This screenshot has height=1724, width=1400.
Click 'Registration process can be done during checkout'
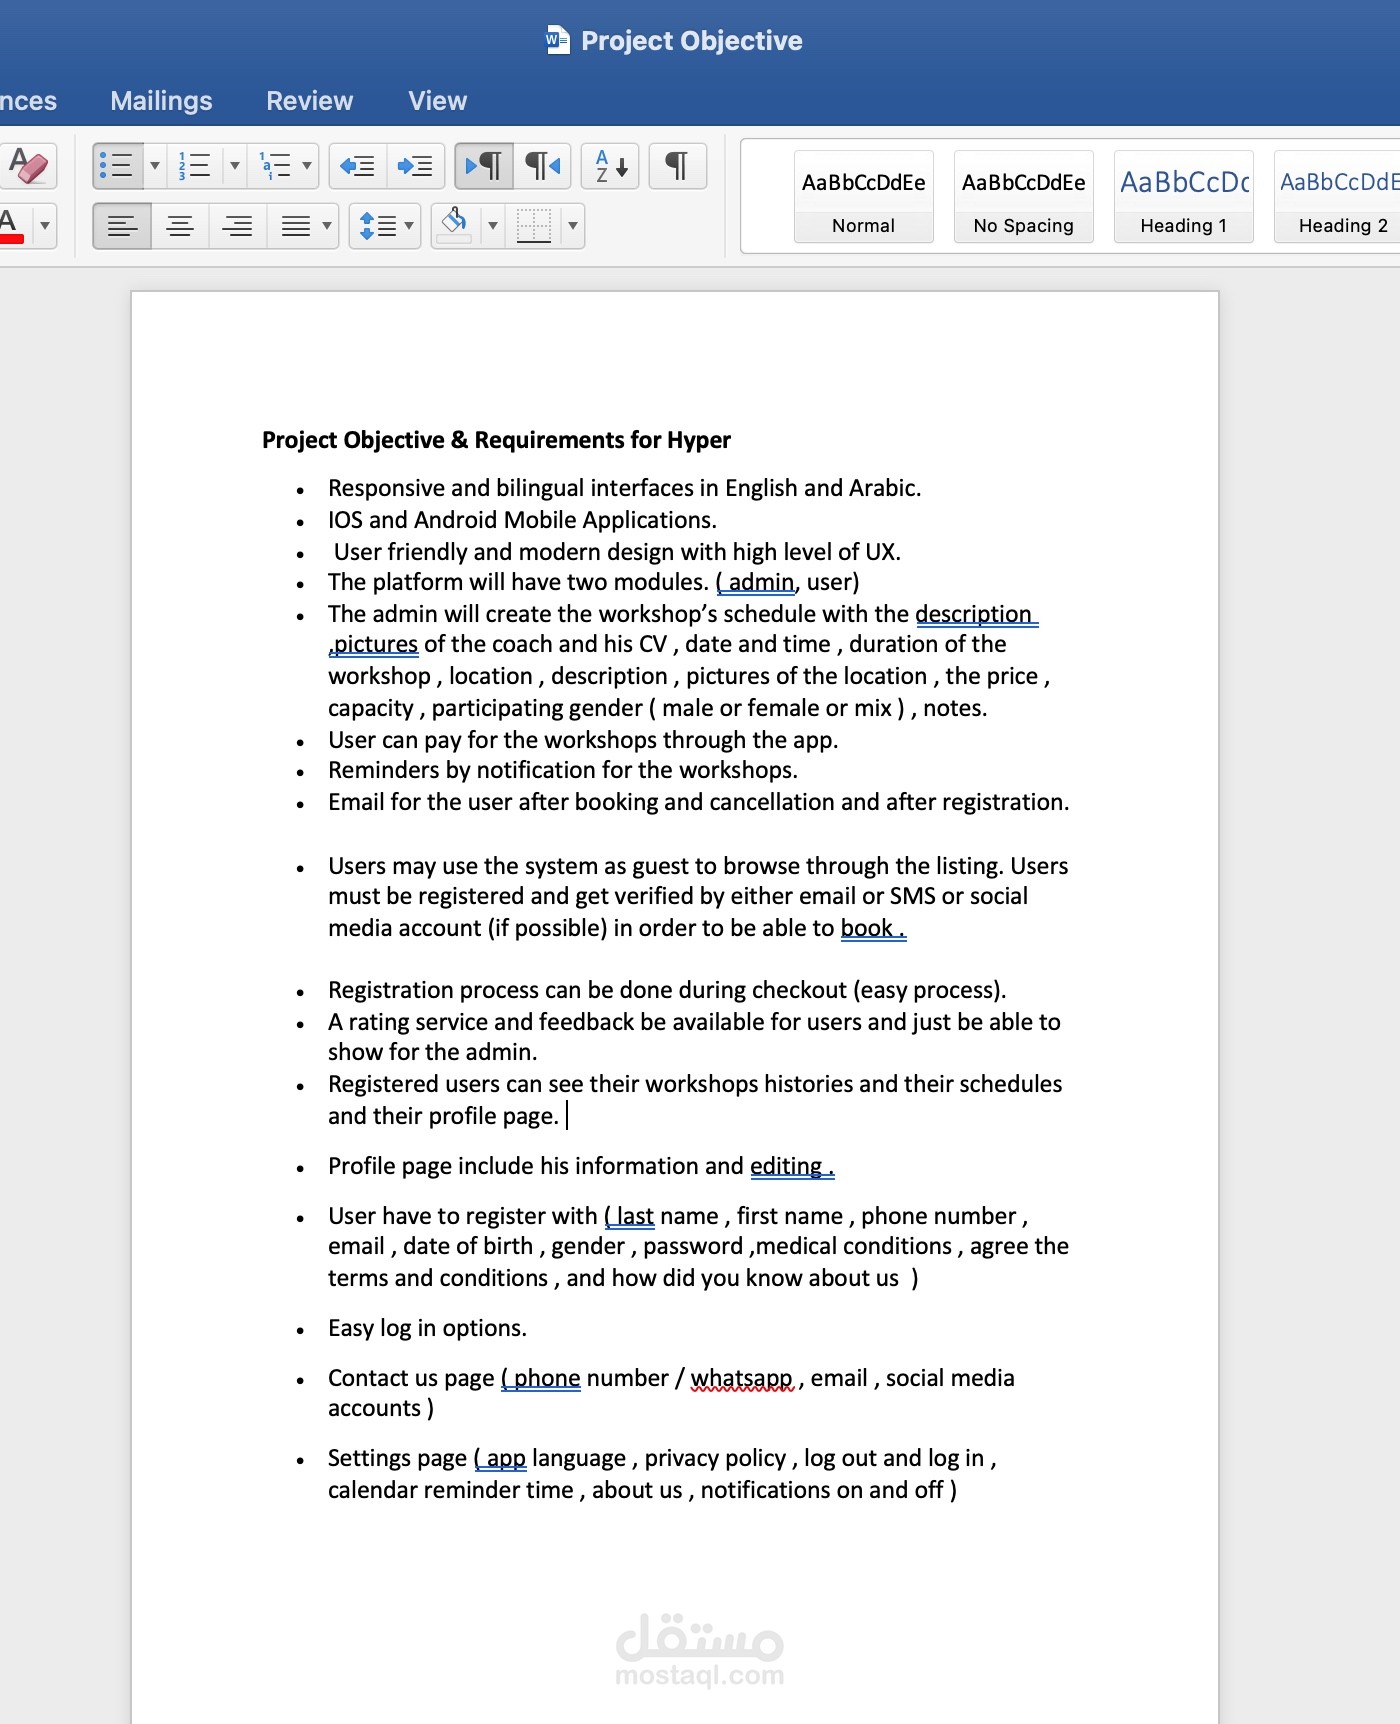pos(667,990)
